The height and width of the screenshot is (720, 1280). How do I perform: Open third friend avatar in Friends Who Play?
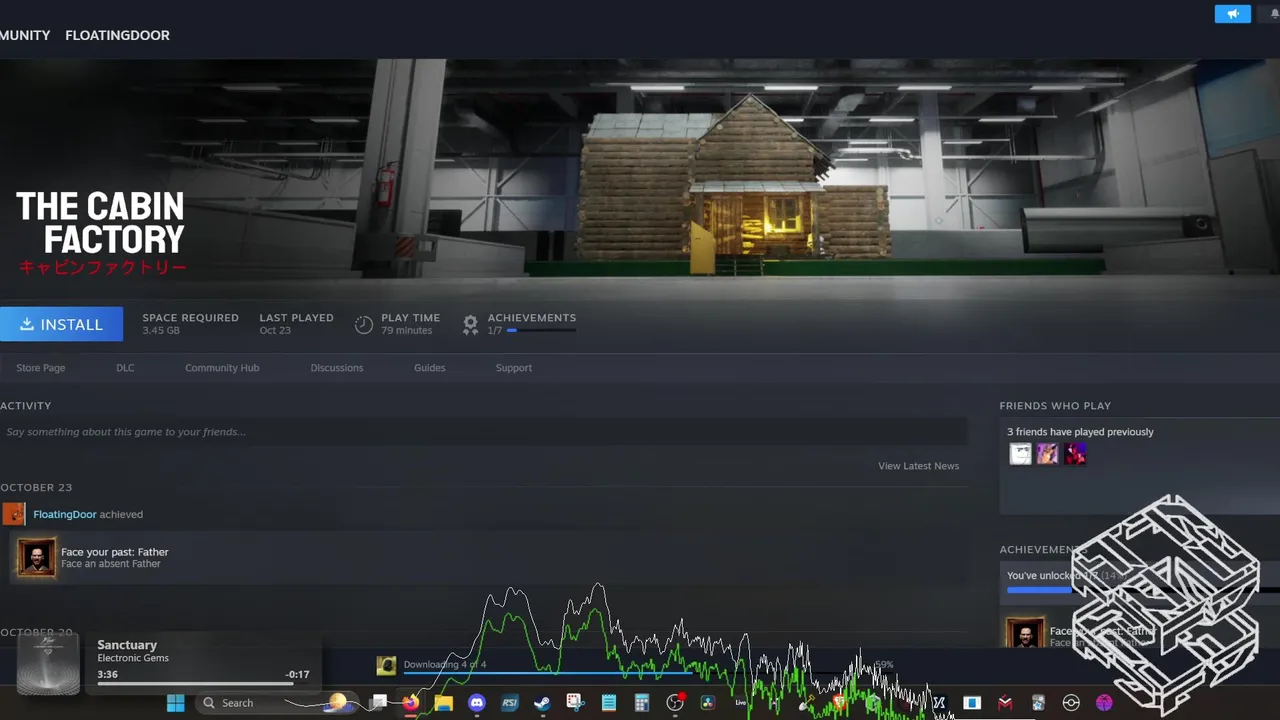point(1074,454)
